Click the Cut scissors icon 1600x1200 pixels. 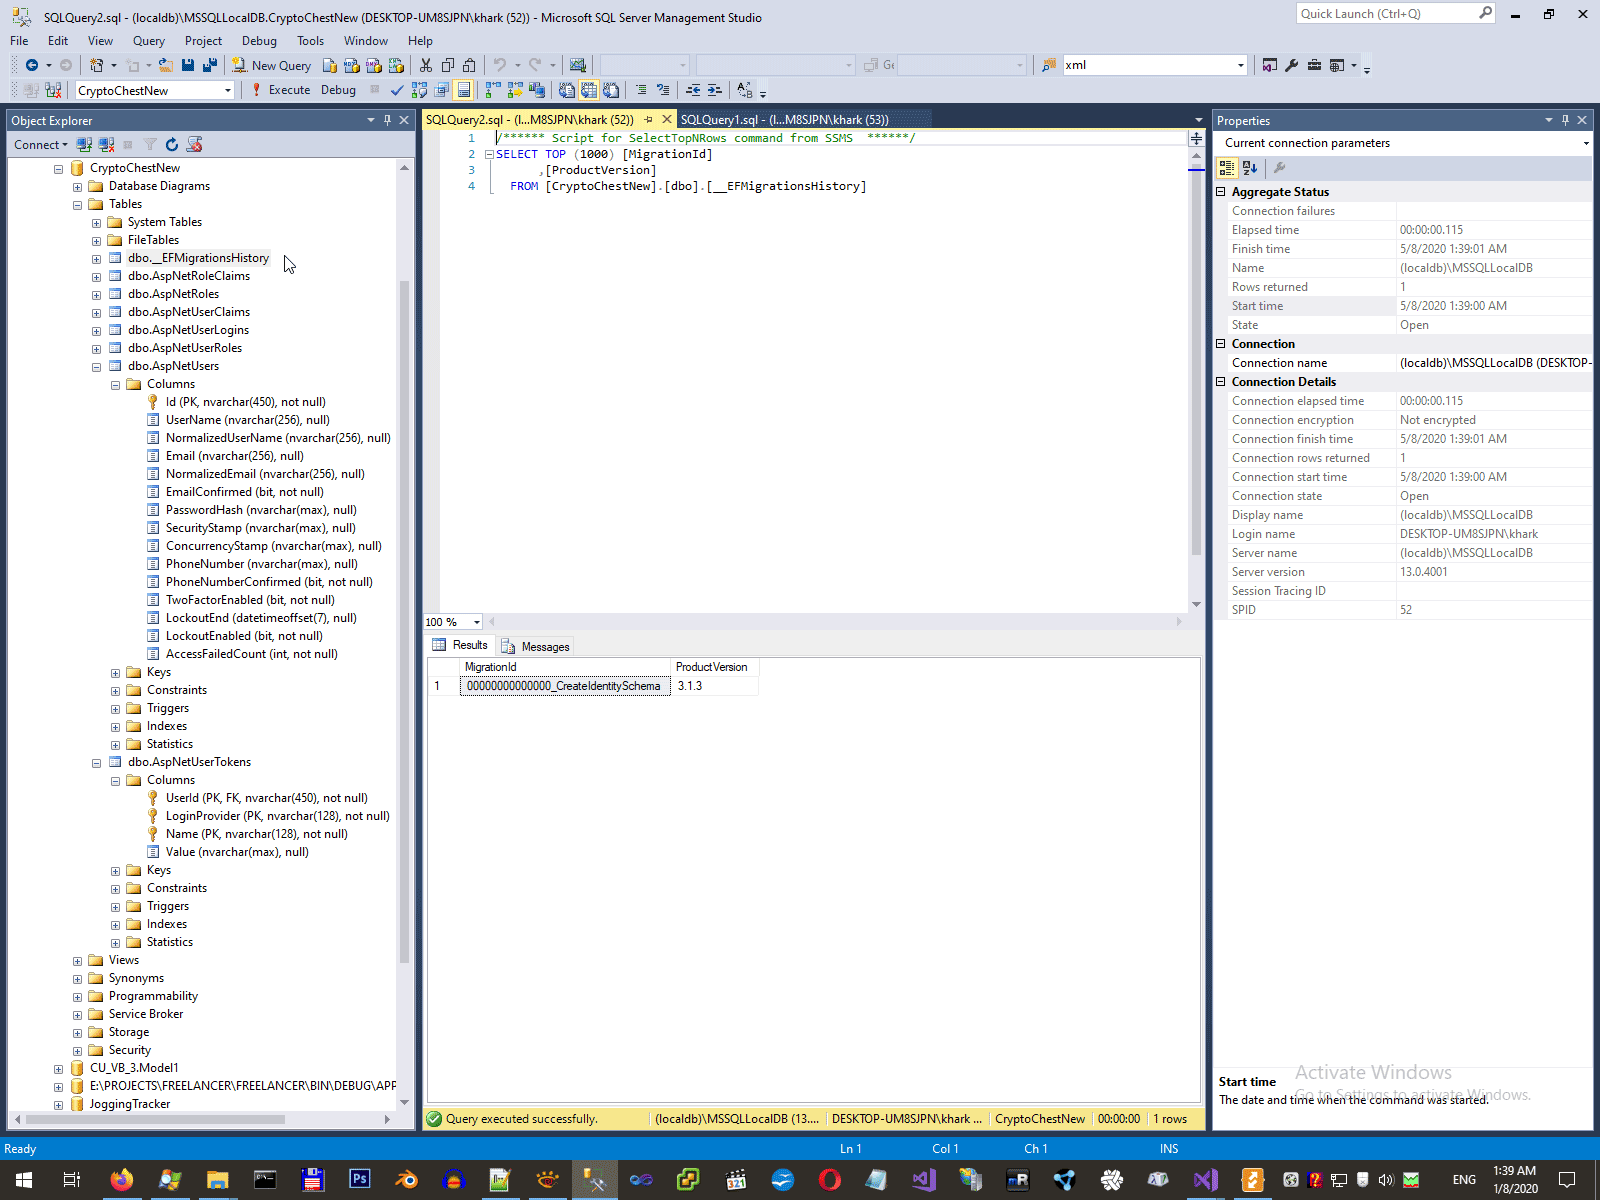[426, 65]
